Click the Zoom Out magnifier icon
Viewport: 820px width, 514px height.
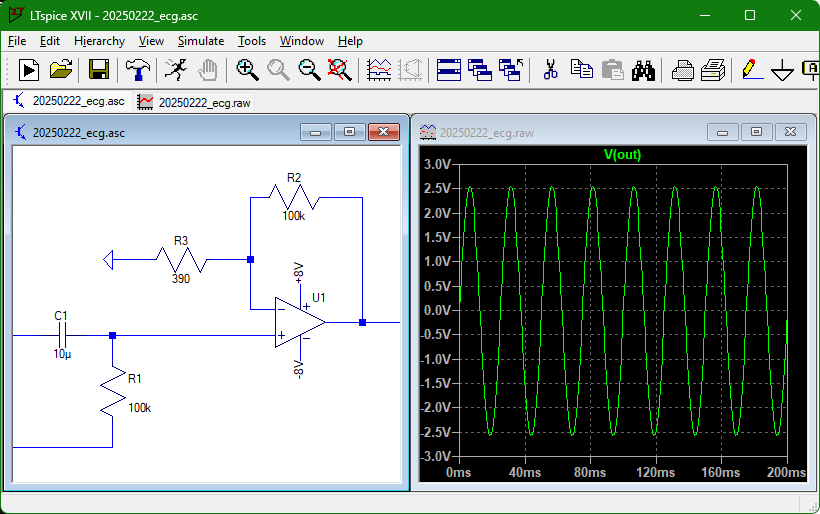[309, 70]
